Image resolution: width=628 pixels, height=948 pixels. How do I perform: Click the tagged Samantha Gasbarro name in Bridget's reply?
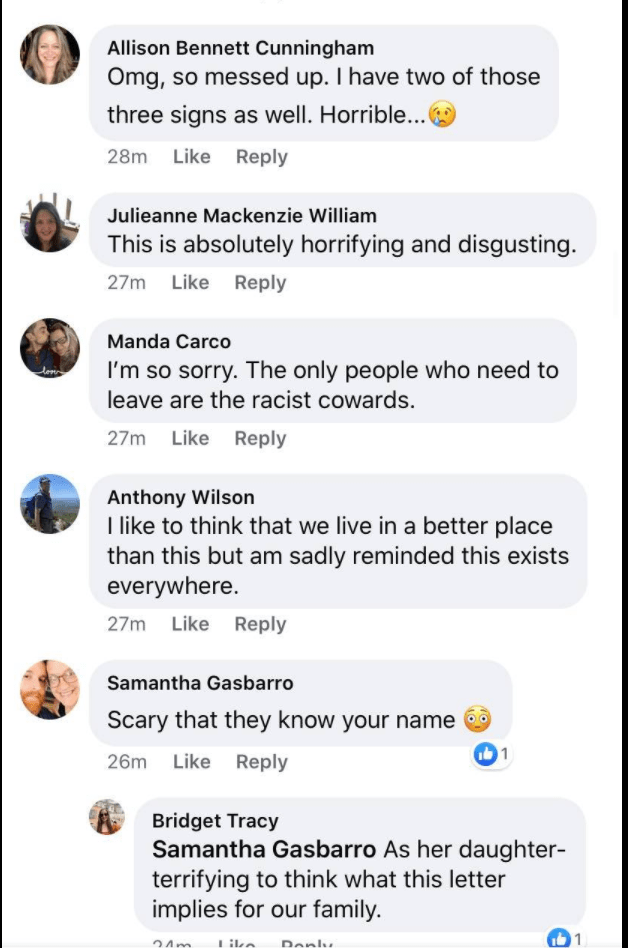[264, 849]
